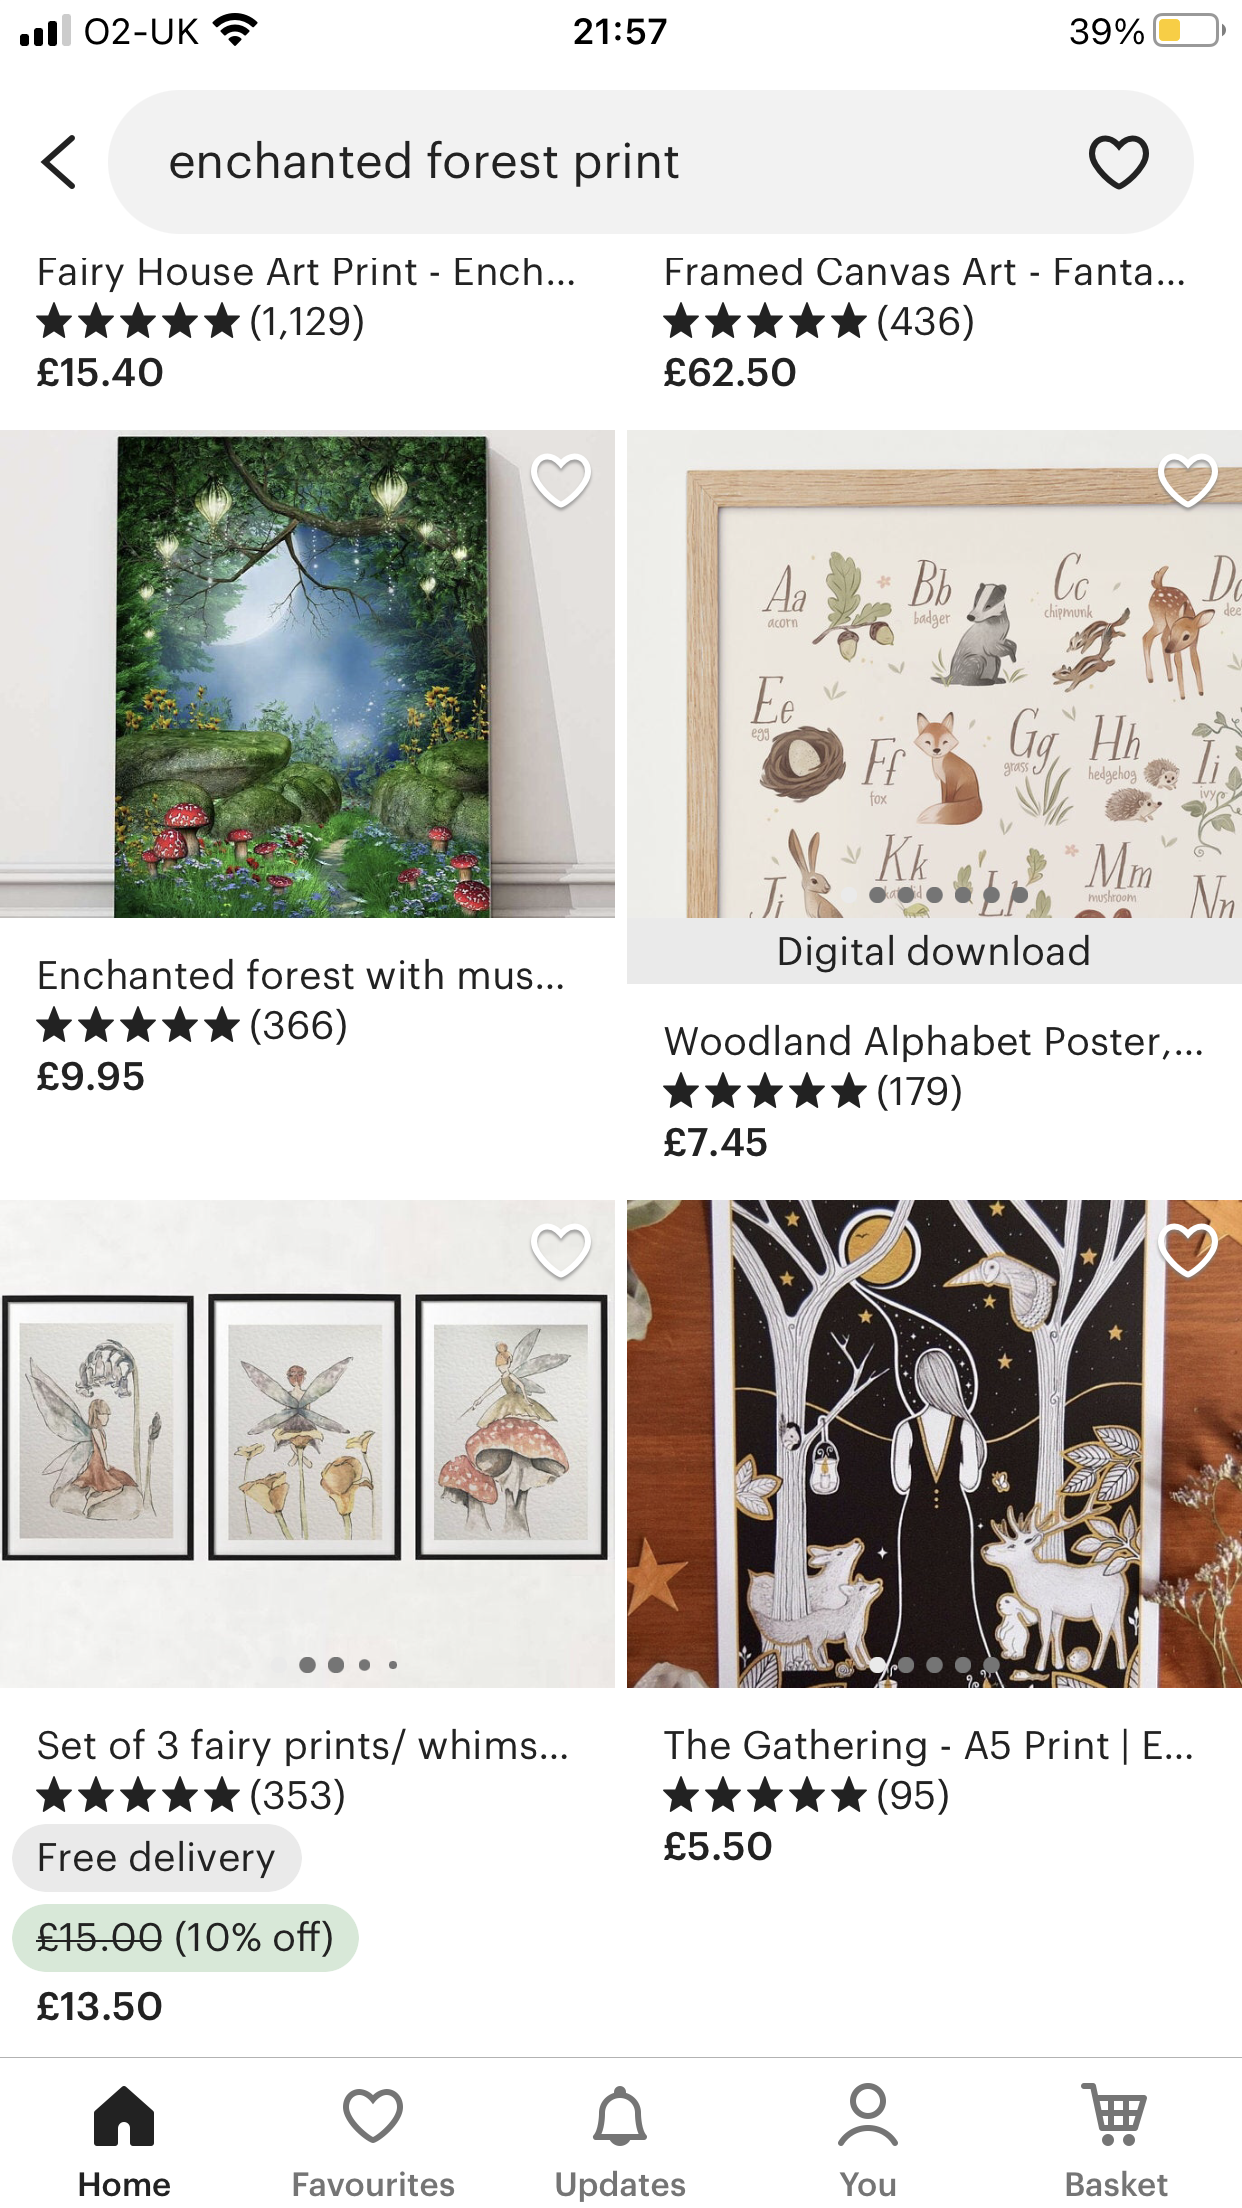1242x2208 pixels.
Task: Open the three framed fairy prints image
Action: click(x=307, y=1444)
